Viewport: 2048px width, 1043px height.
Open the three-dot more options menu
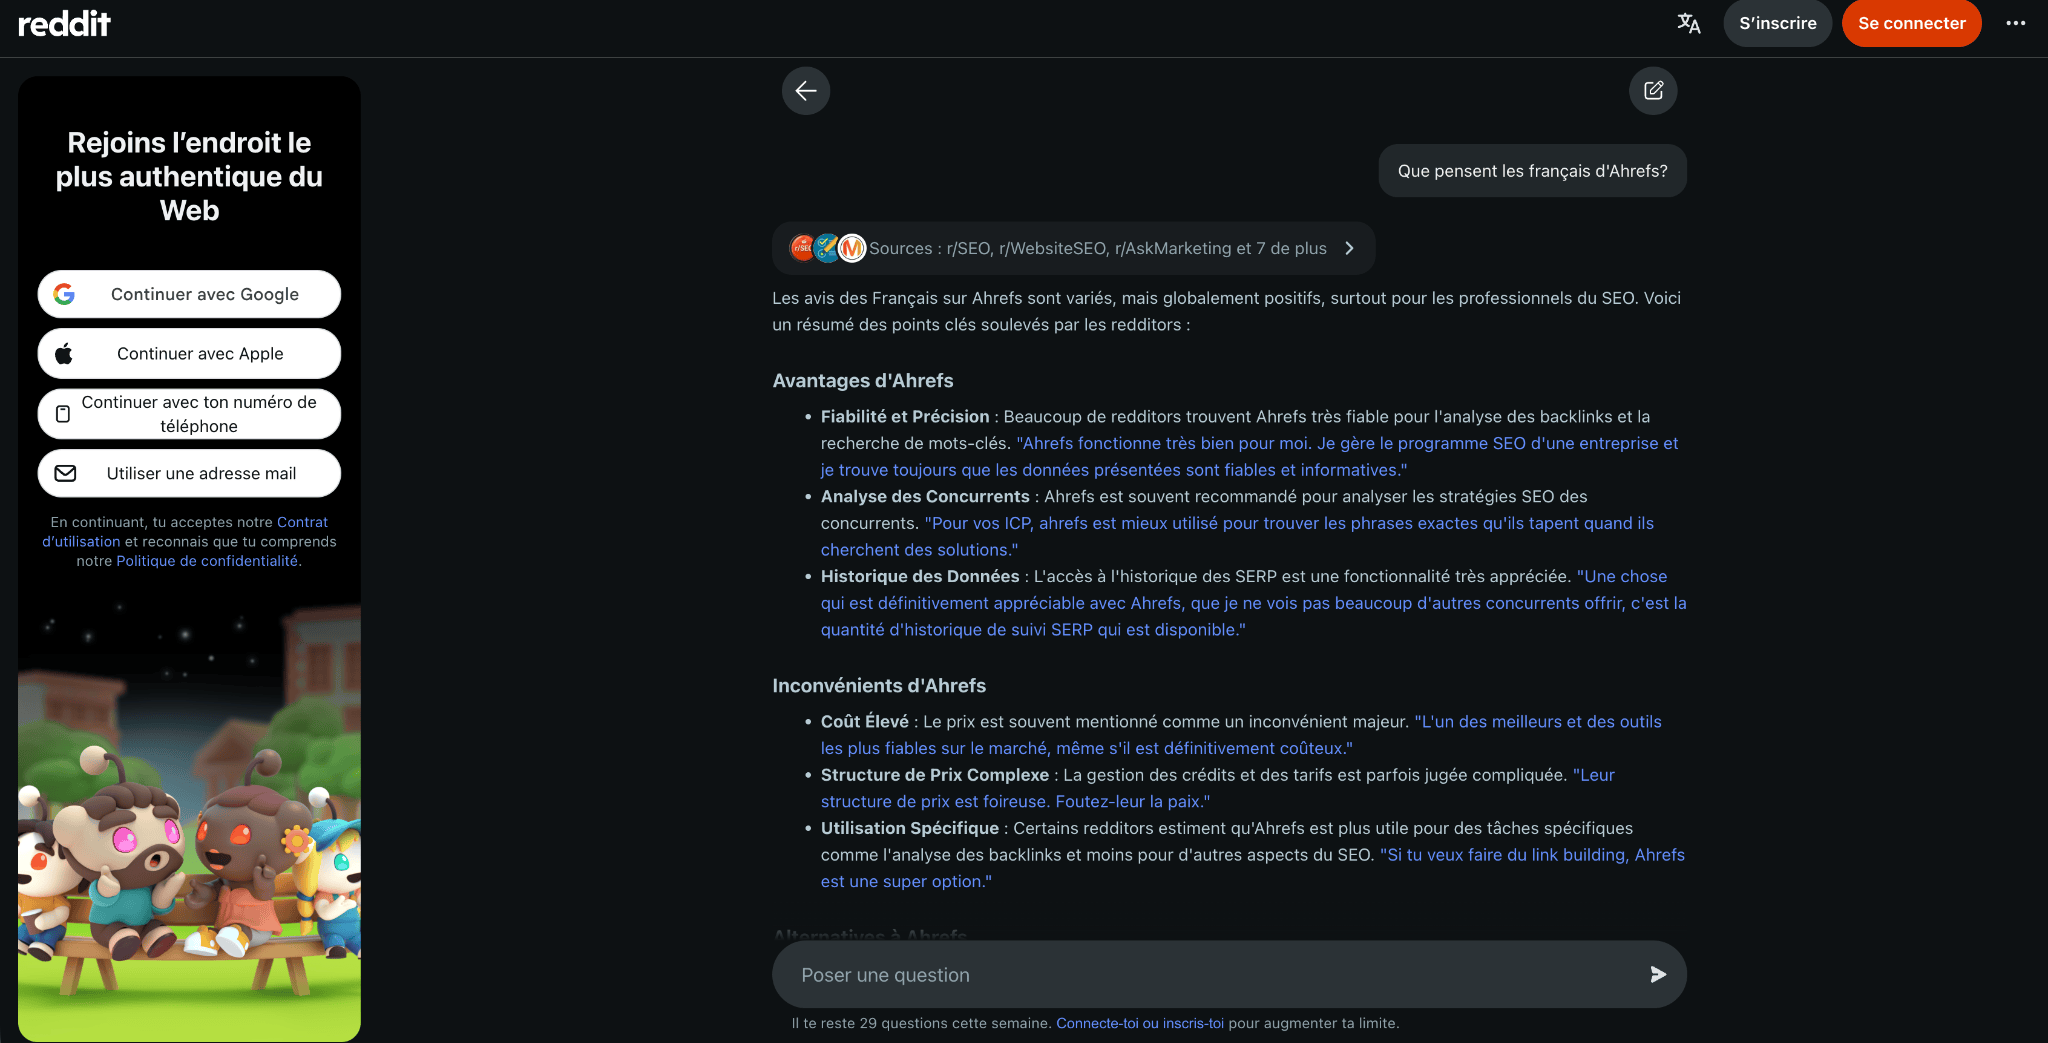2015,23
